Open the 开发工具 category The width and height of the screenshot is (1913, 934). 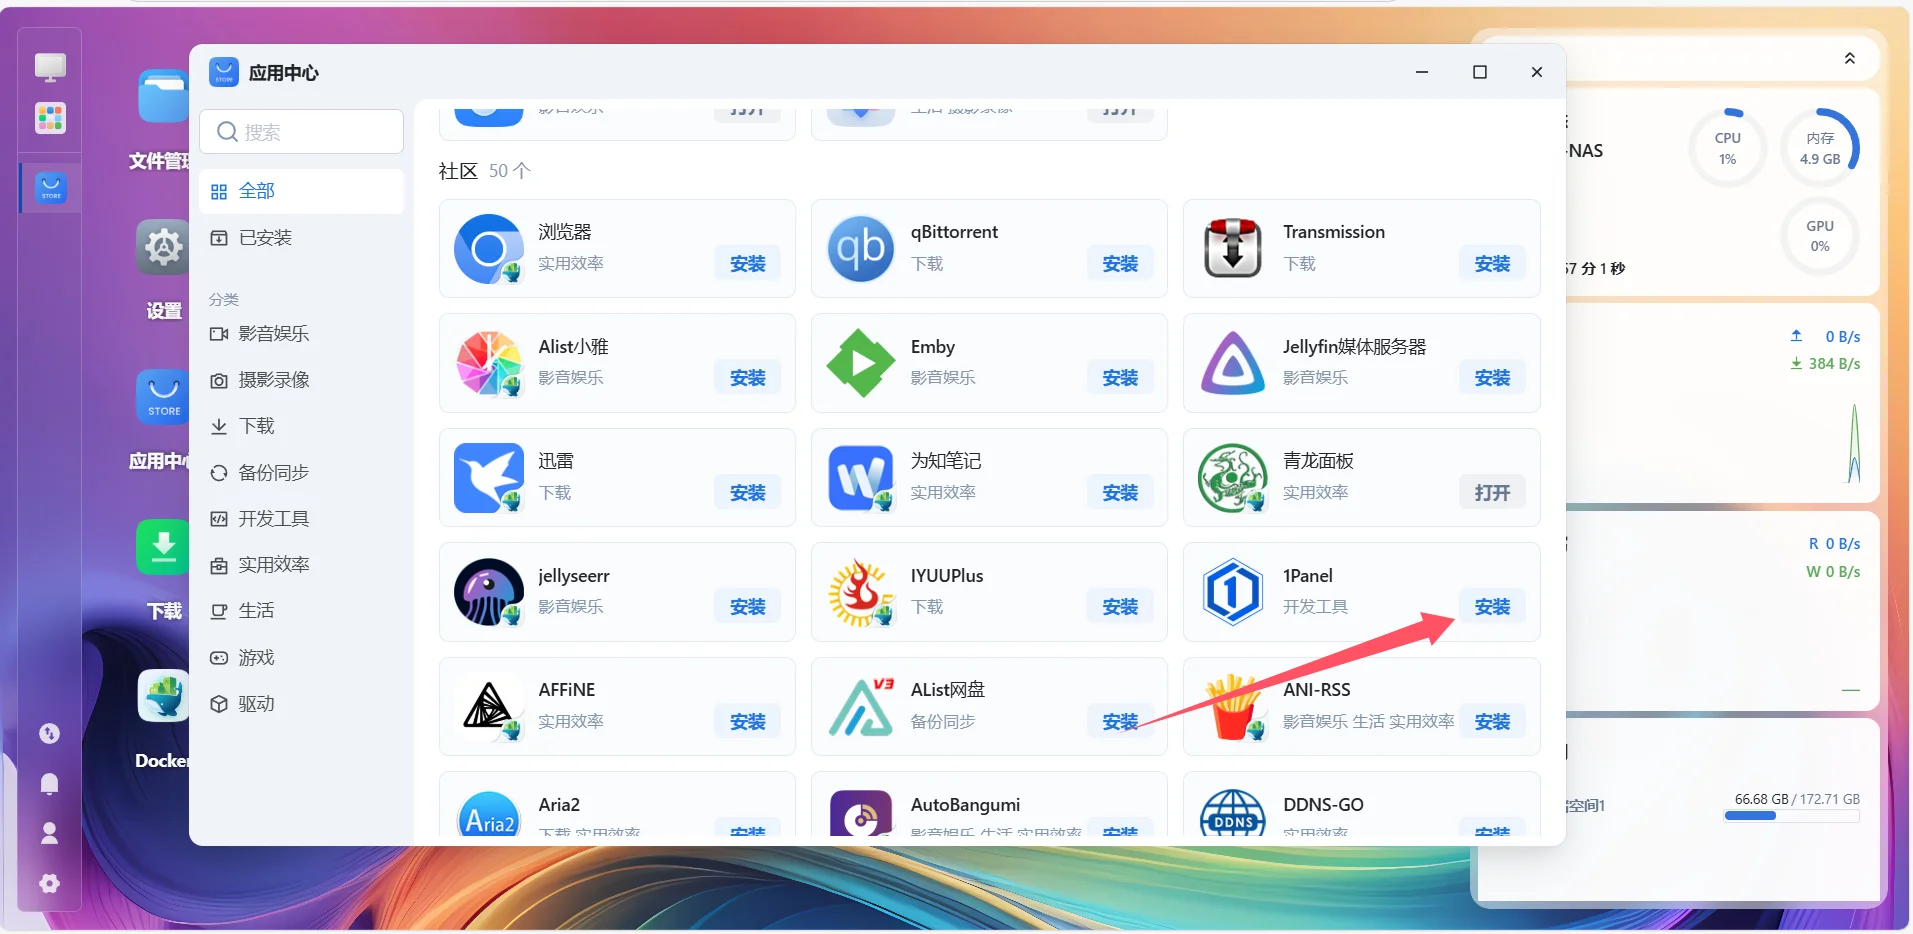273,519
